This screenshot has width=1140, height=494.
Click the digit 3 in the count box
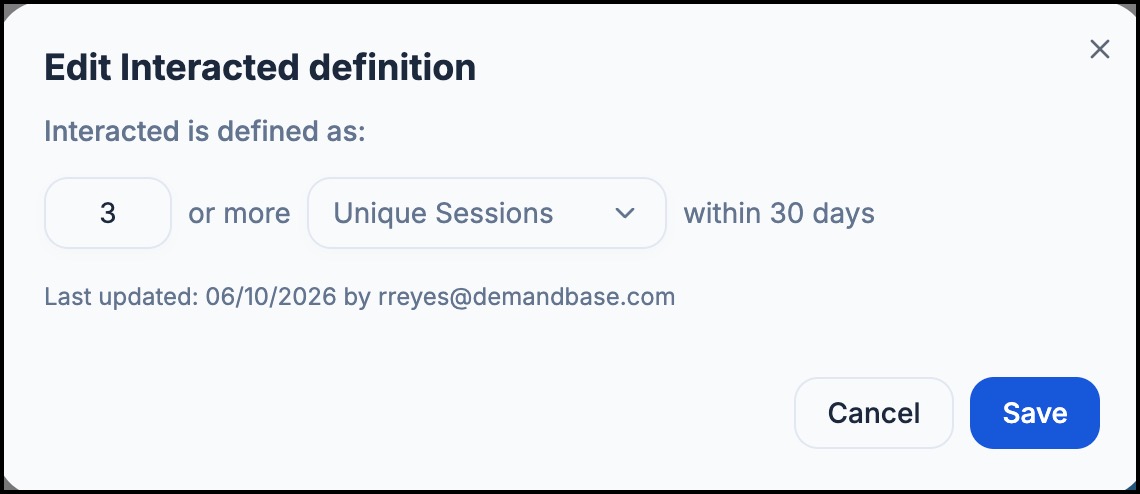pyautogui.click(x=108, y=213)
